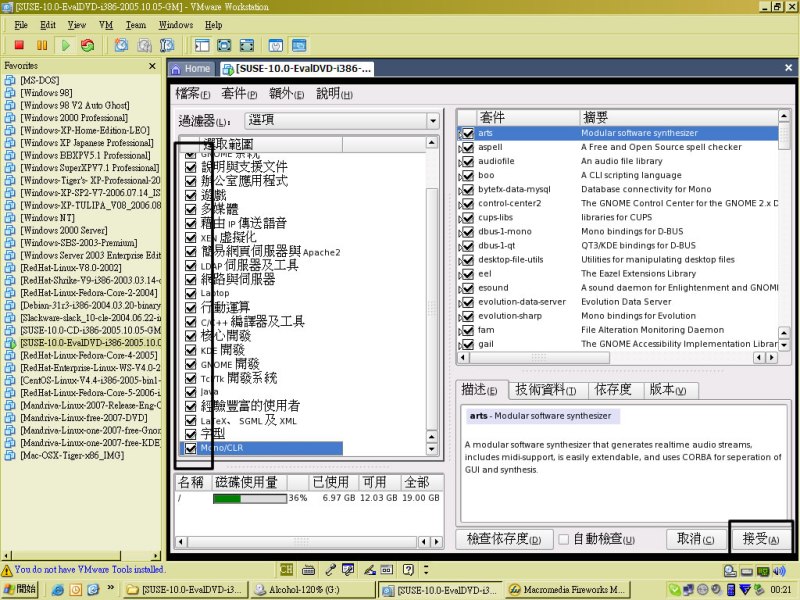The height and width of the screenshot is (600, 800).
Task: Click the sound device speaker icon in VMware status bar
Action: (779, 571)
